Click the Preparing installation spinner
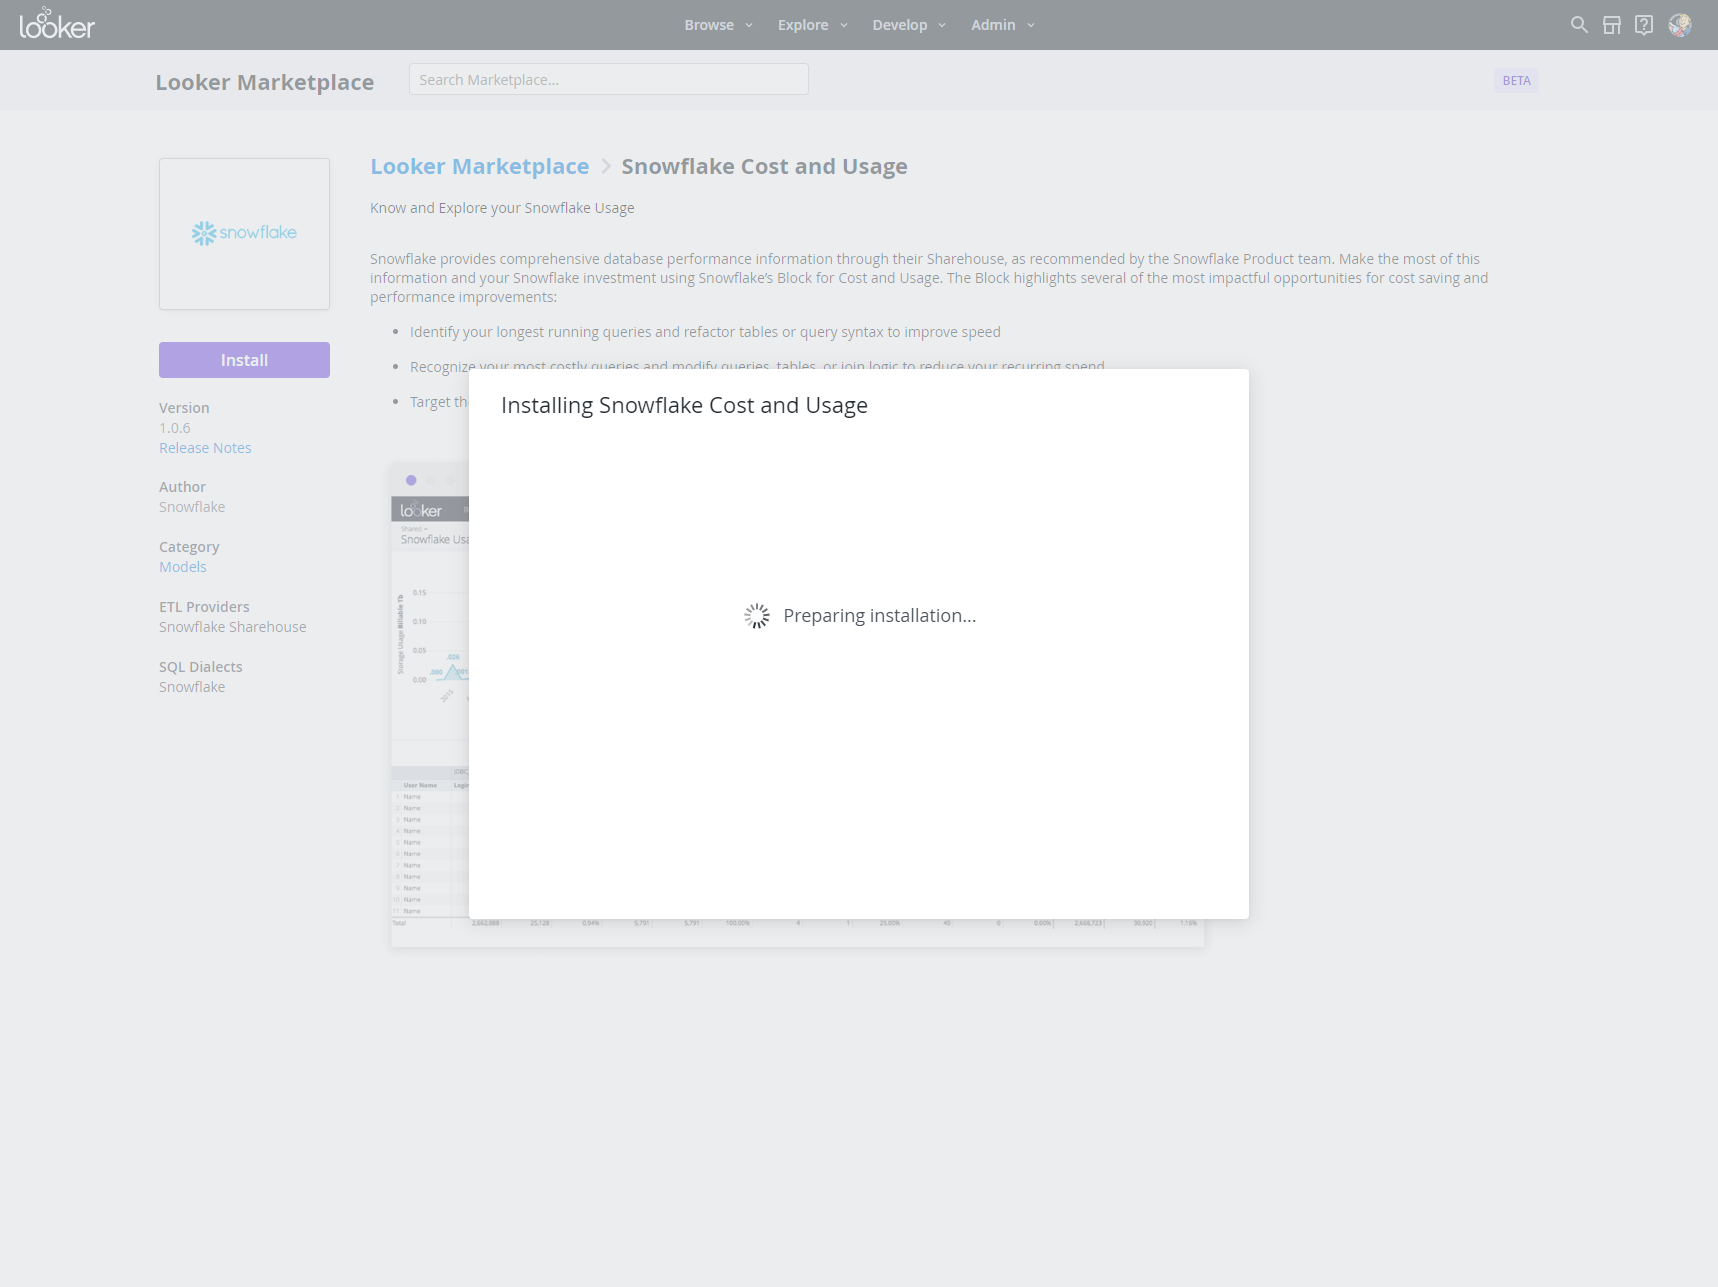Viewport: 1718px width, 1287px height. [756, 615]
